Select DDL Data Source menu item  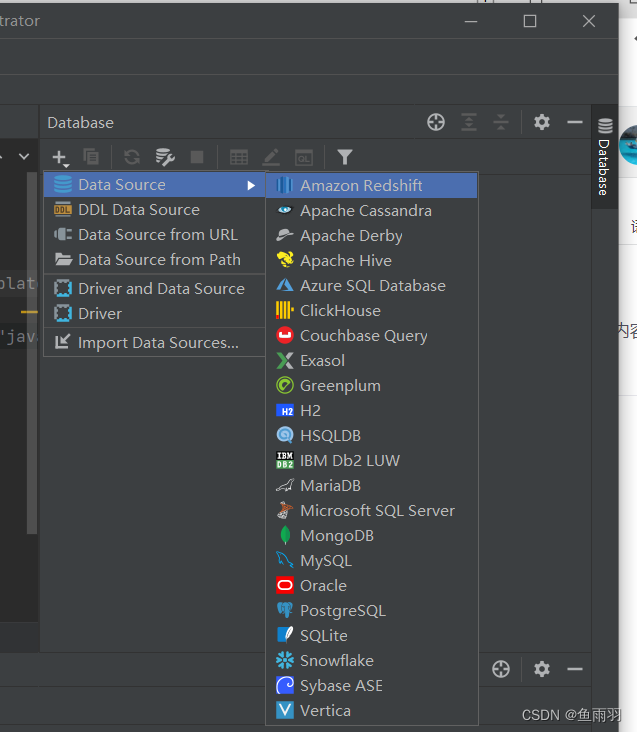(154, 210)
